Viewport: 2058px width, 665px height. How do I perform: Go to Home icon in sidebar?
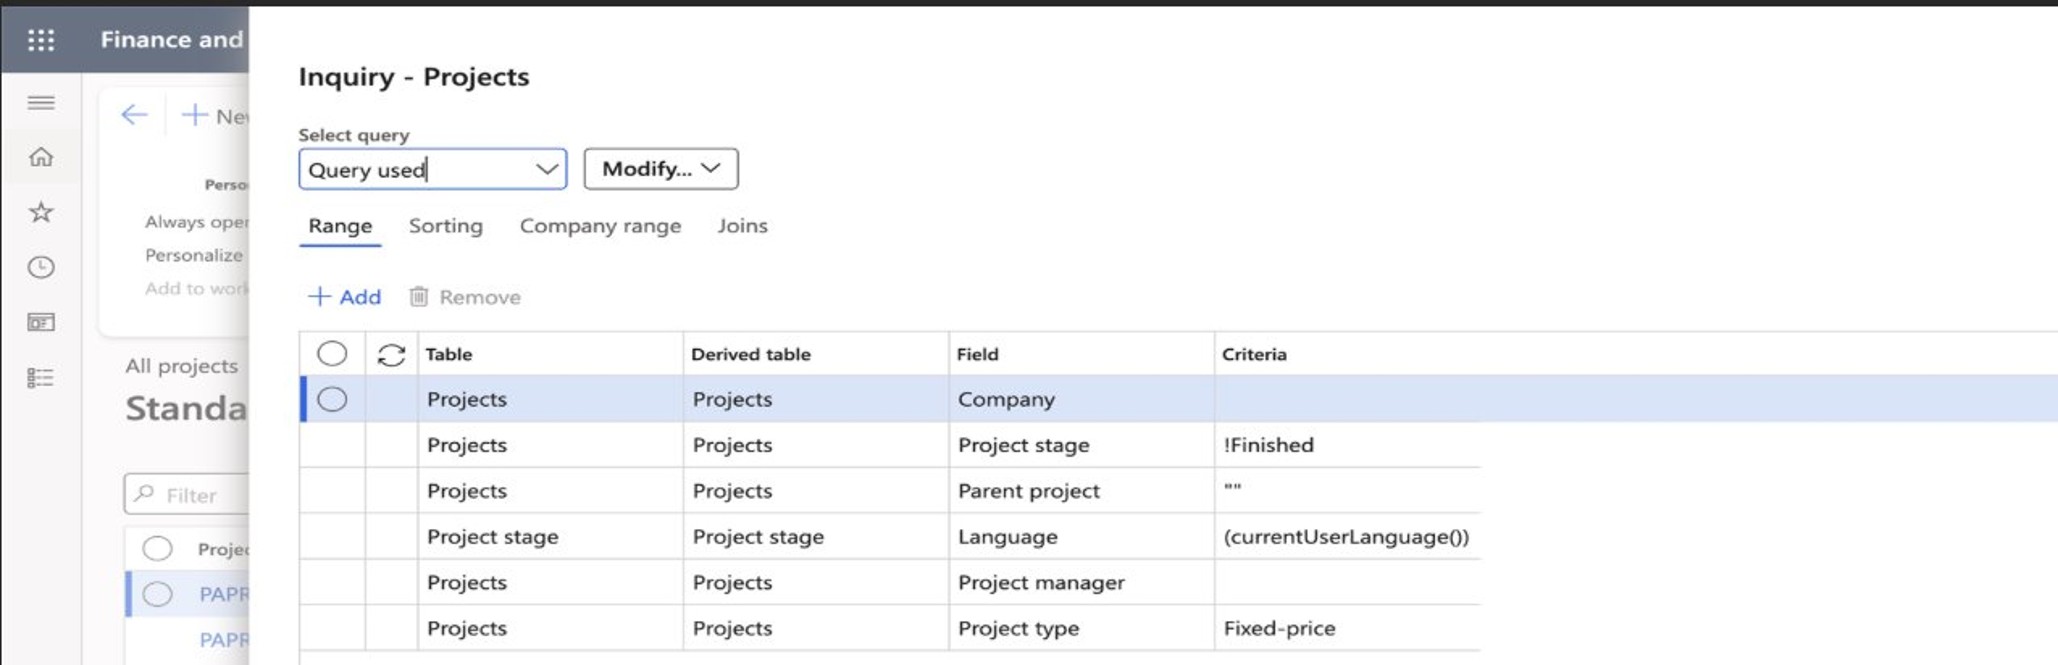tap(41, 157)
